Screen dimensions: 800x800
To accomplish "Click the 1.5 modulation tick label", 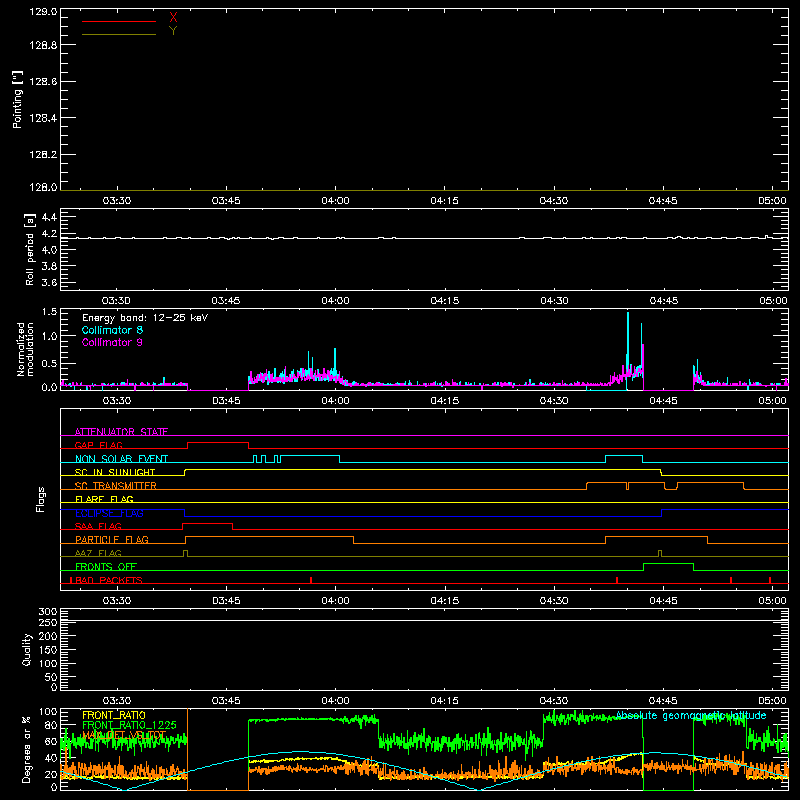I will (49, 312).
